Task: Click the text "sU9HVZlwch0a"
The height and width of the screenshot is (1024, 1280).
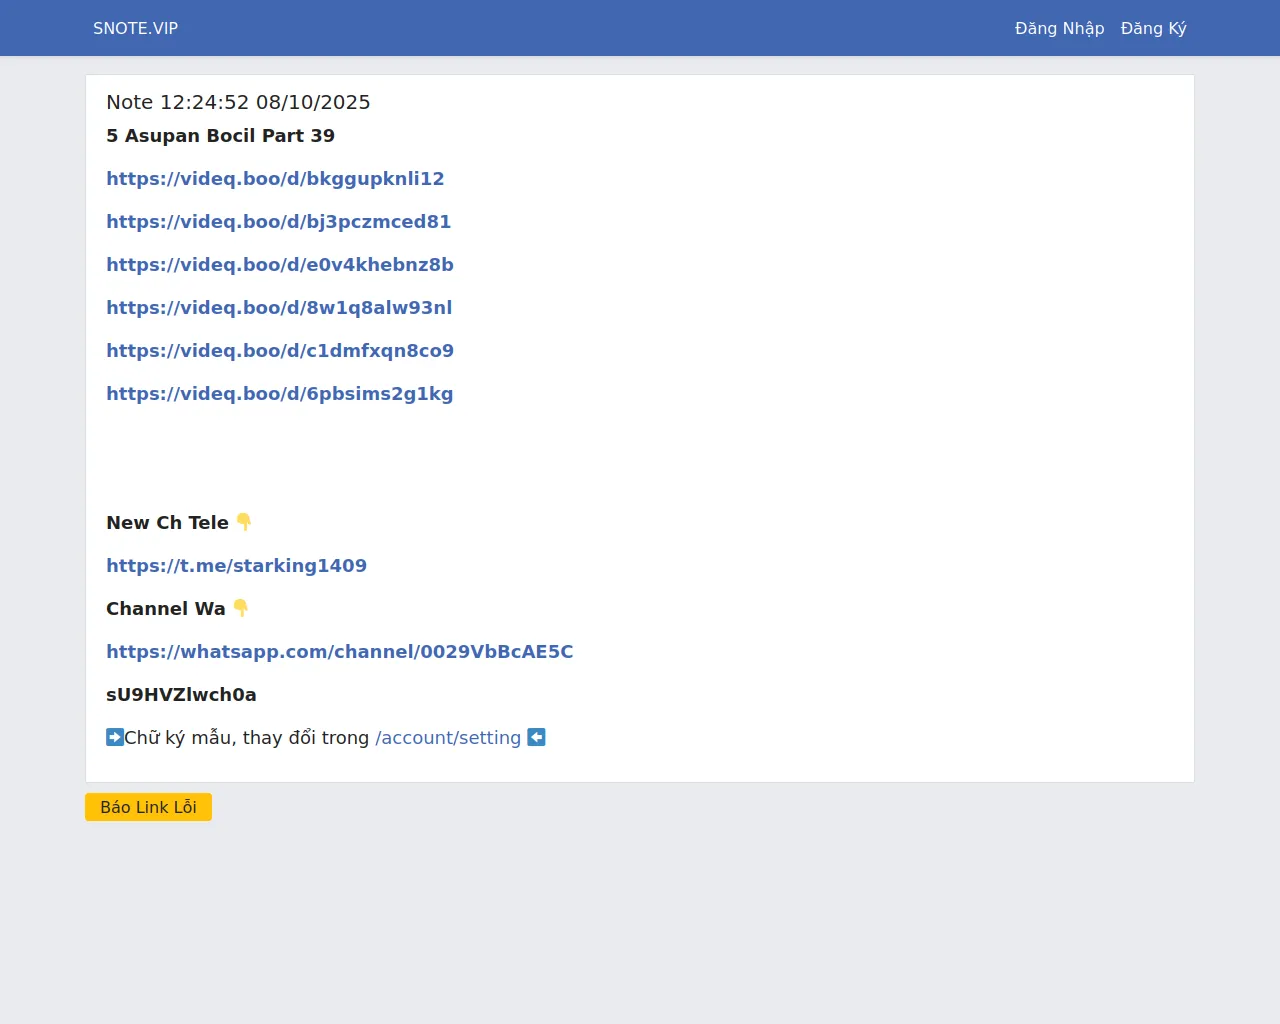Action: 181,695
